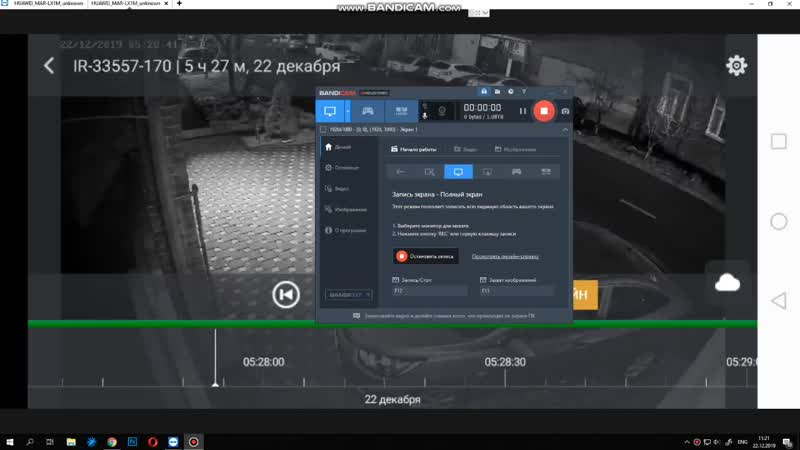Go back with the arrow beside IR-33557-170

(49, 66)
